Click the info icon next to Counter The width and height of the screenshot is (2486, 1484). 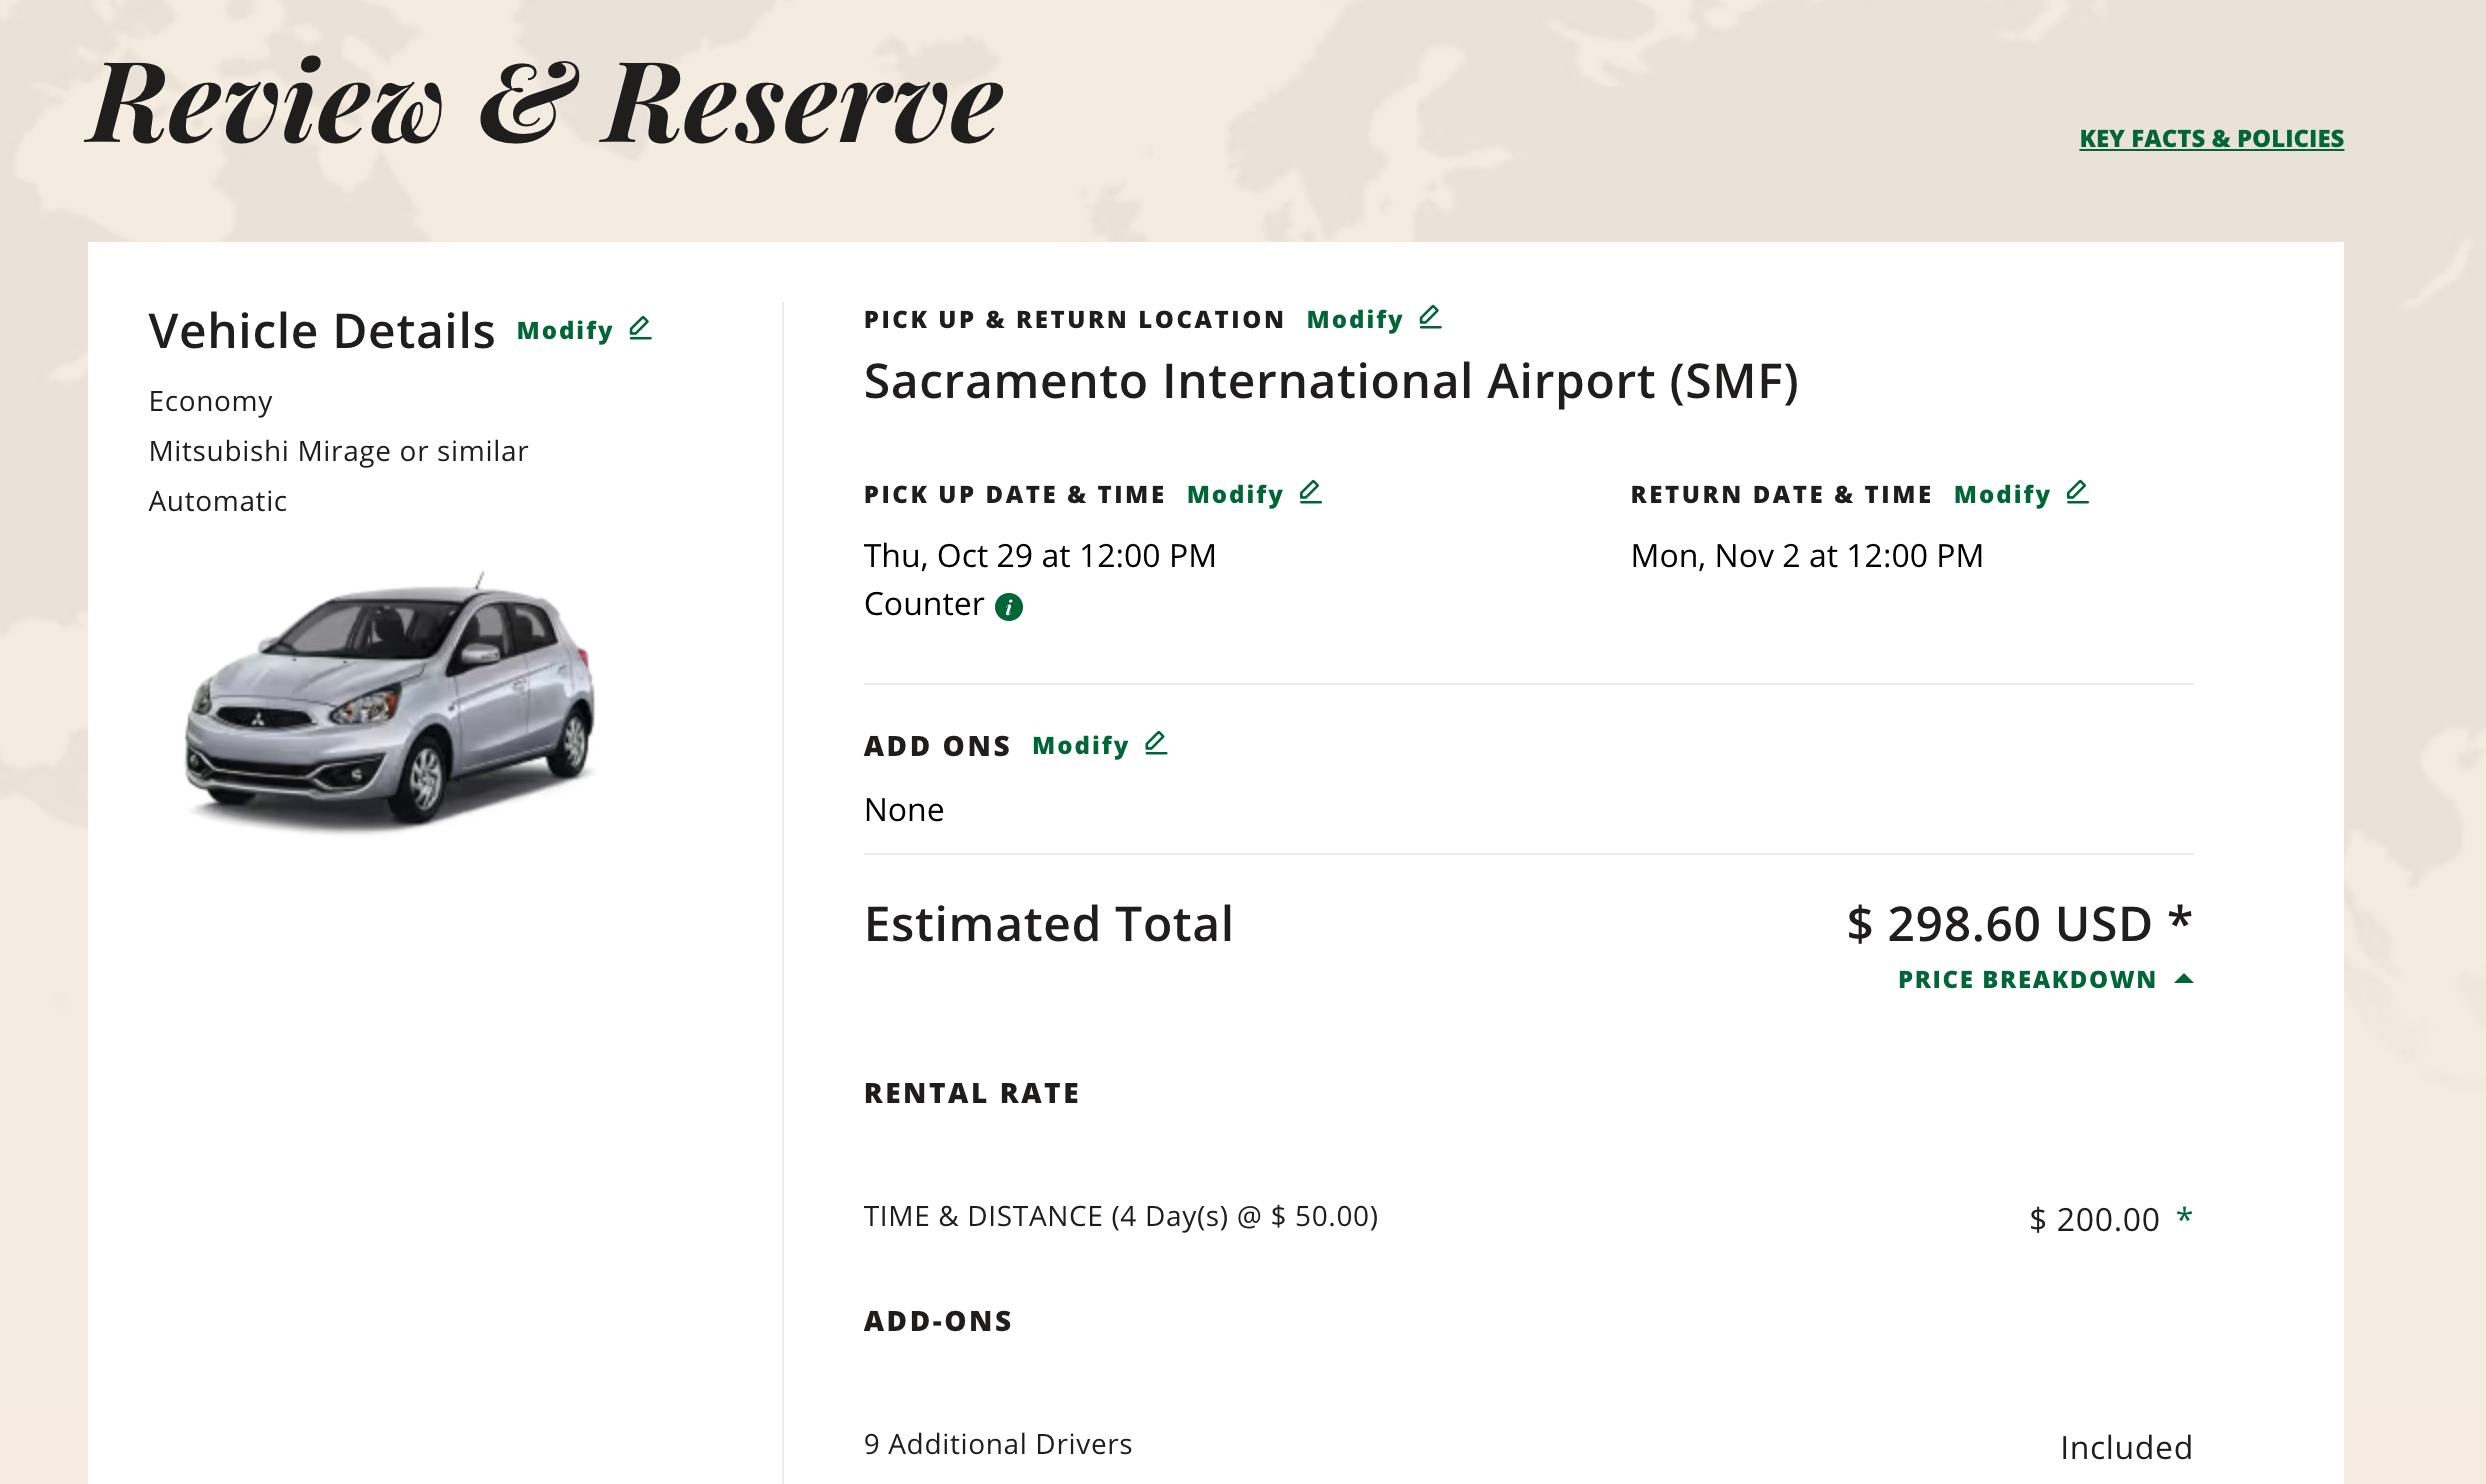[x=1009, y=607]
